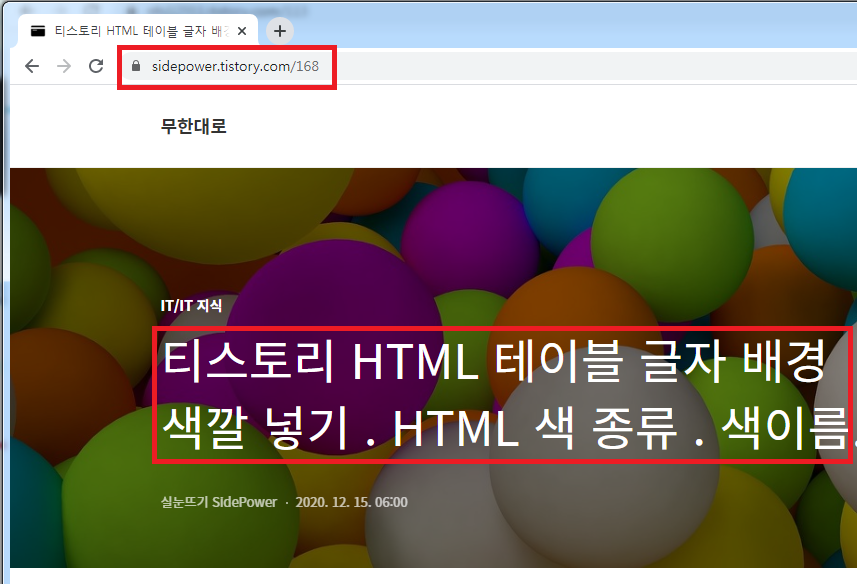The image size is (857, 584).
Task: Open a new tab with the plus button
Action: coord(280,31)
